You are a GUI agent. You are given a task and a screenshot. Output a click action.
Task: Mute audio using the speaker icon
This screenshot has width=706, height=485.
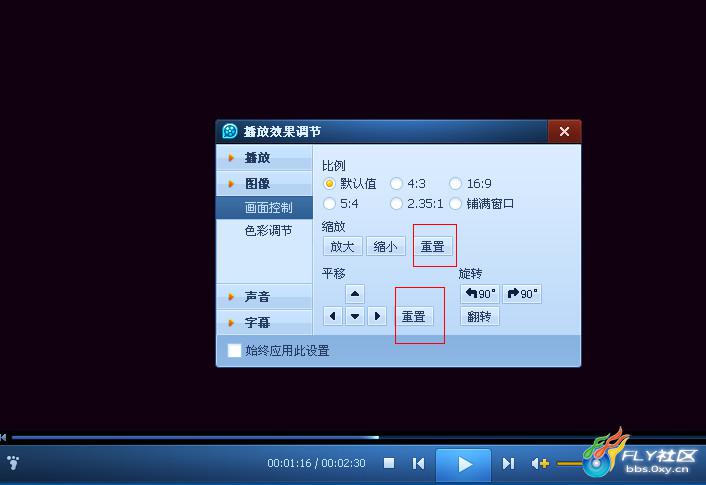(539, 463)
